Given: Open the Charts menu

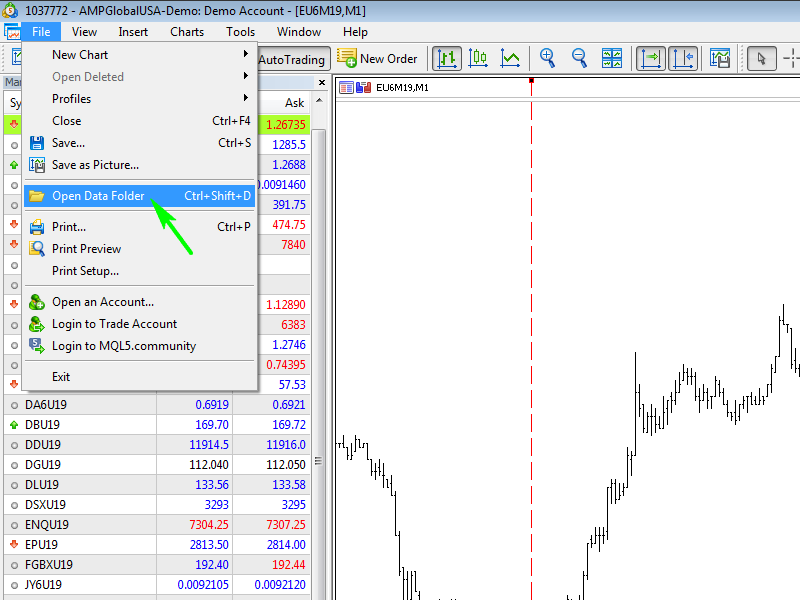Looking at the screenshot, I should 187,31.
